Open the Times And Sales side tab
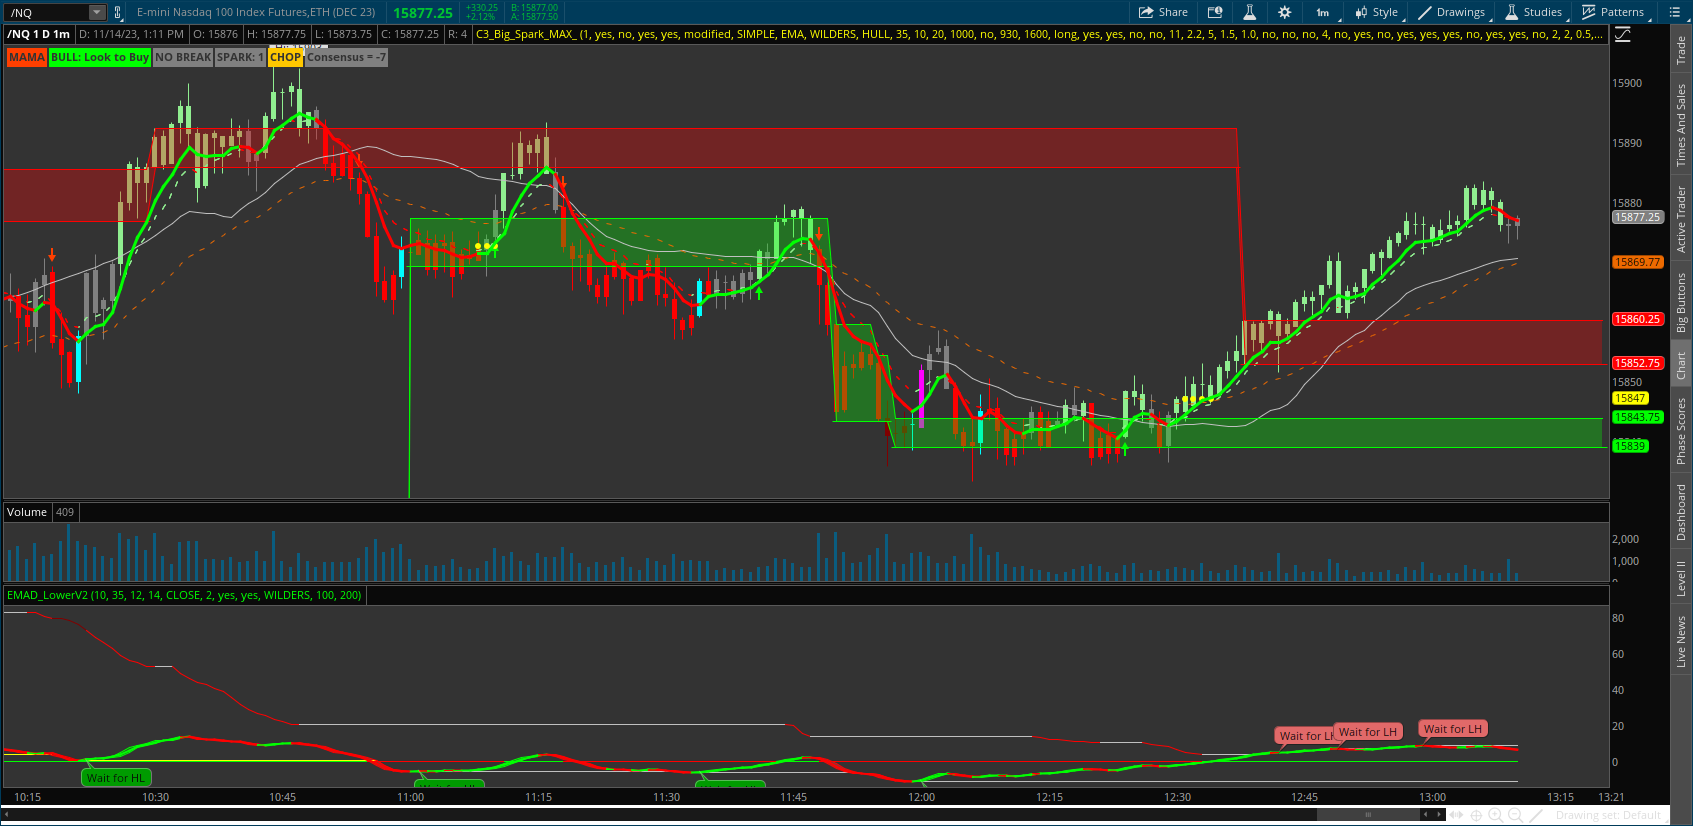 coord(1681,125)
